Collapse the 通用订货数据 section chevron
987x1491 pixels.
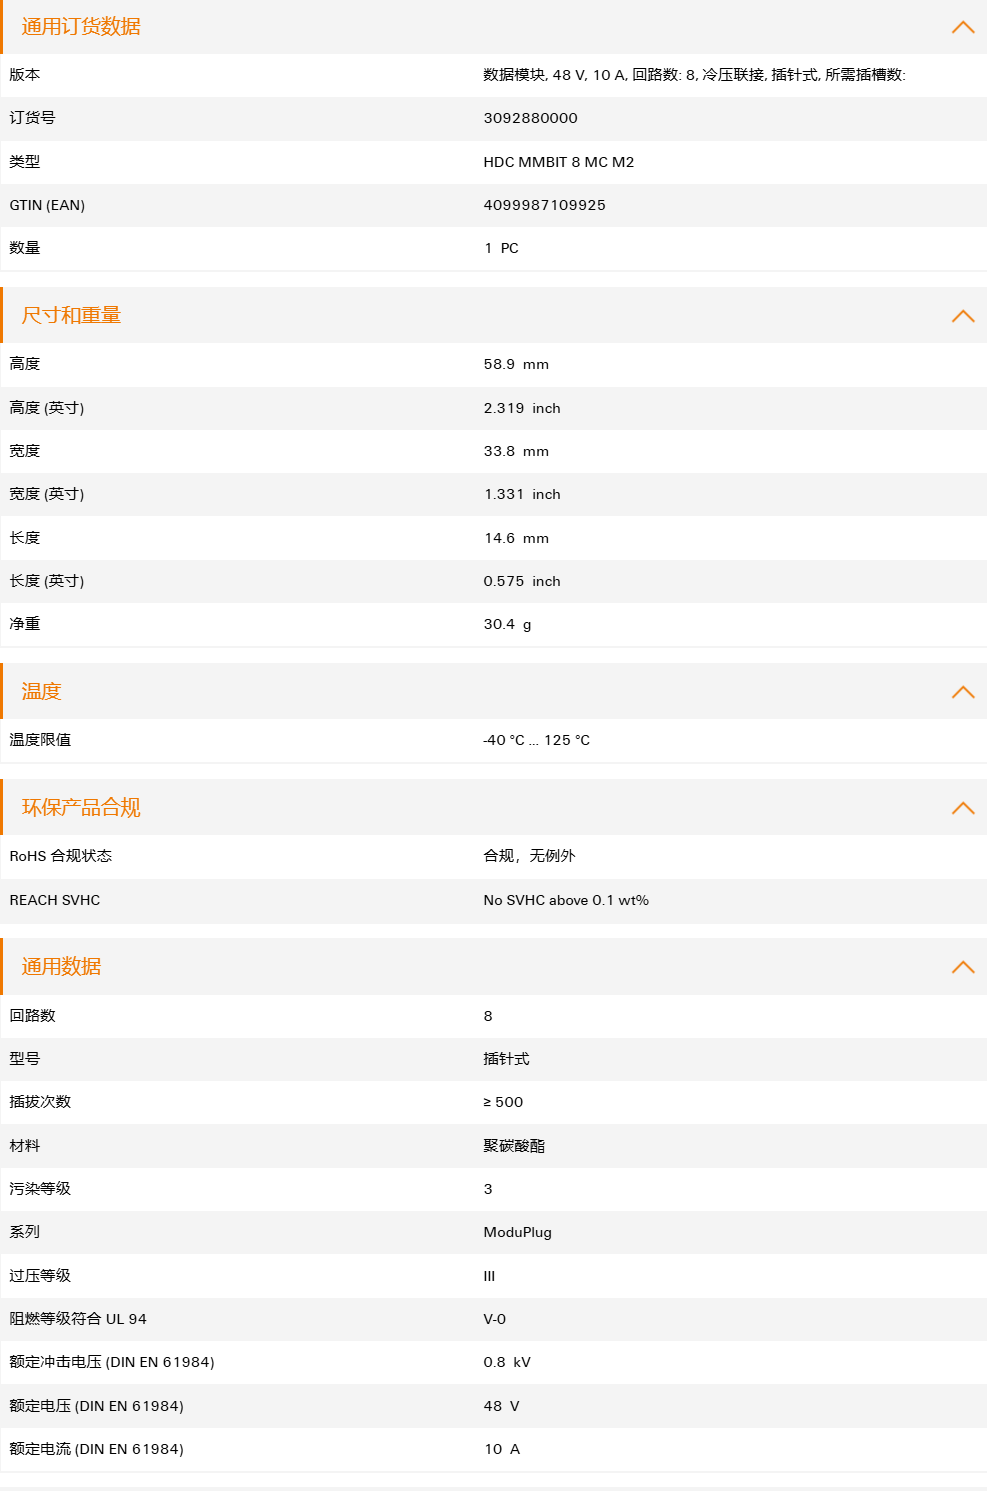pyautogui.click(x=963, y=27)
